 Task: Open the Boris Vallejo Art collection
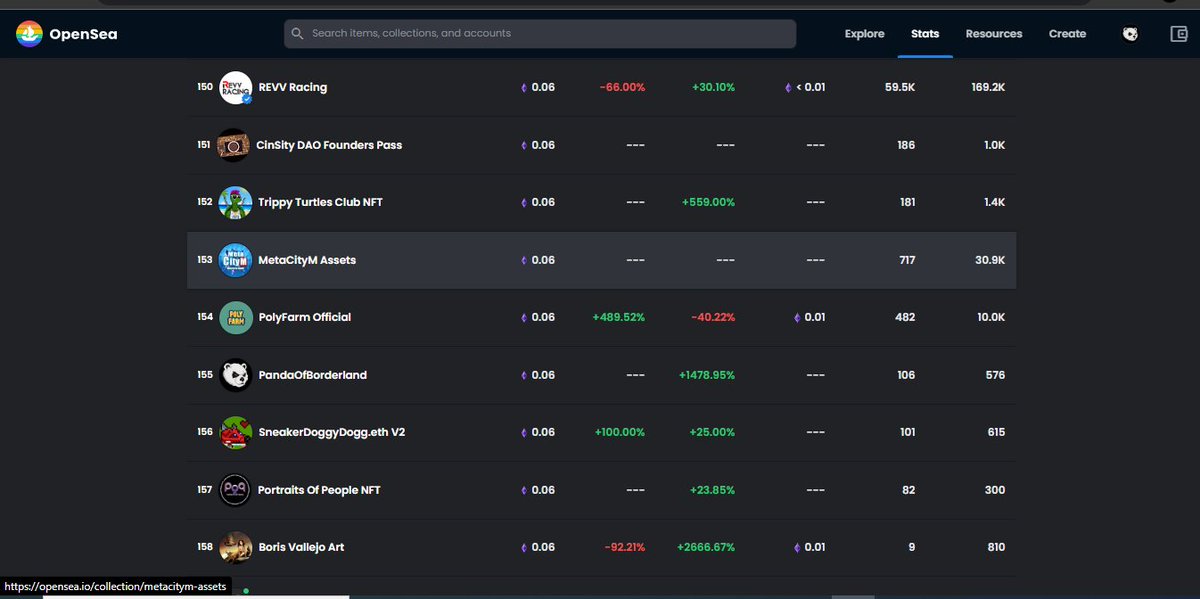pyautogui.click(x=301, y=548)
